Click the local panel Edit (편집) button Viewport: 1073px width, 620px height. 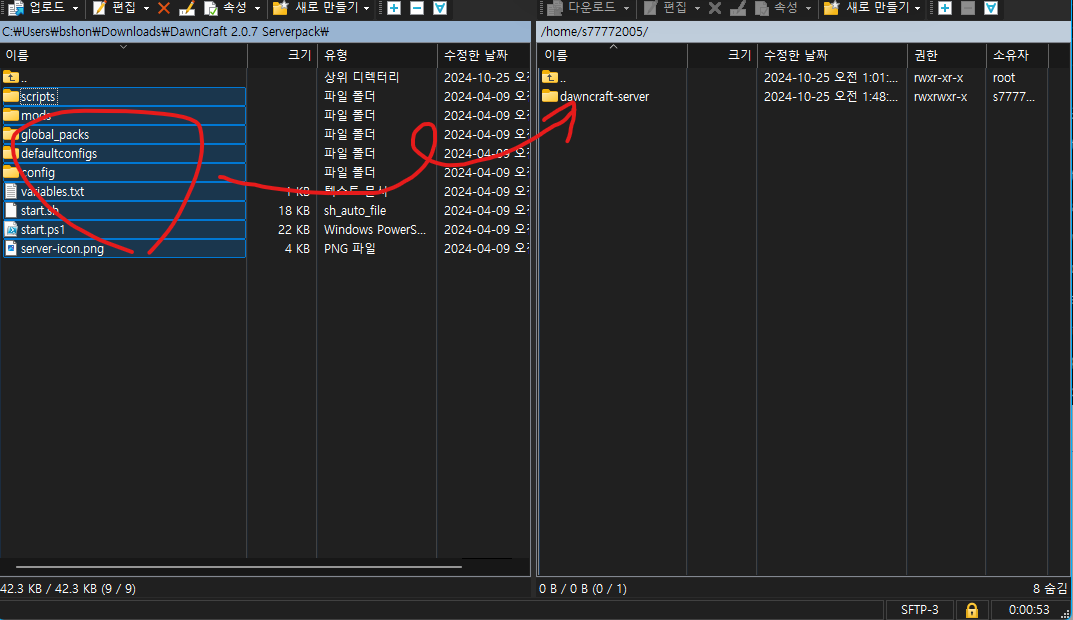click(x=115, y=8)
